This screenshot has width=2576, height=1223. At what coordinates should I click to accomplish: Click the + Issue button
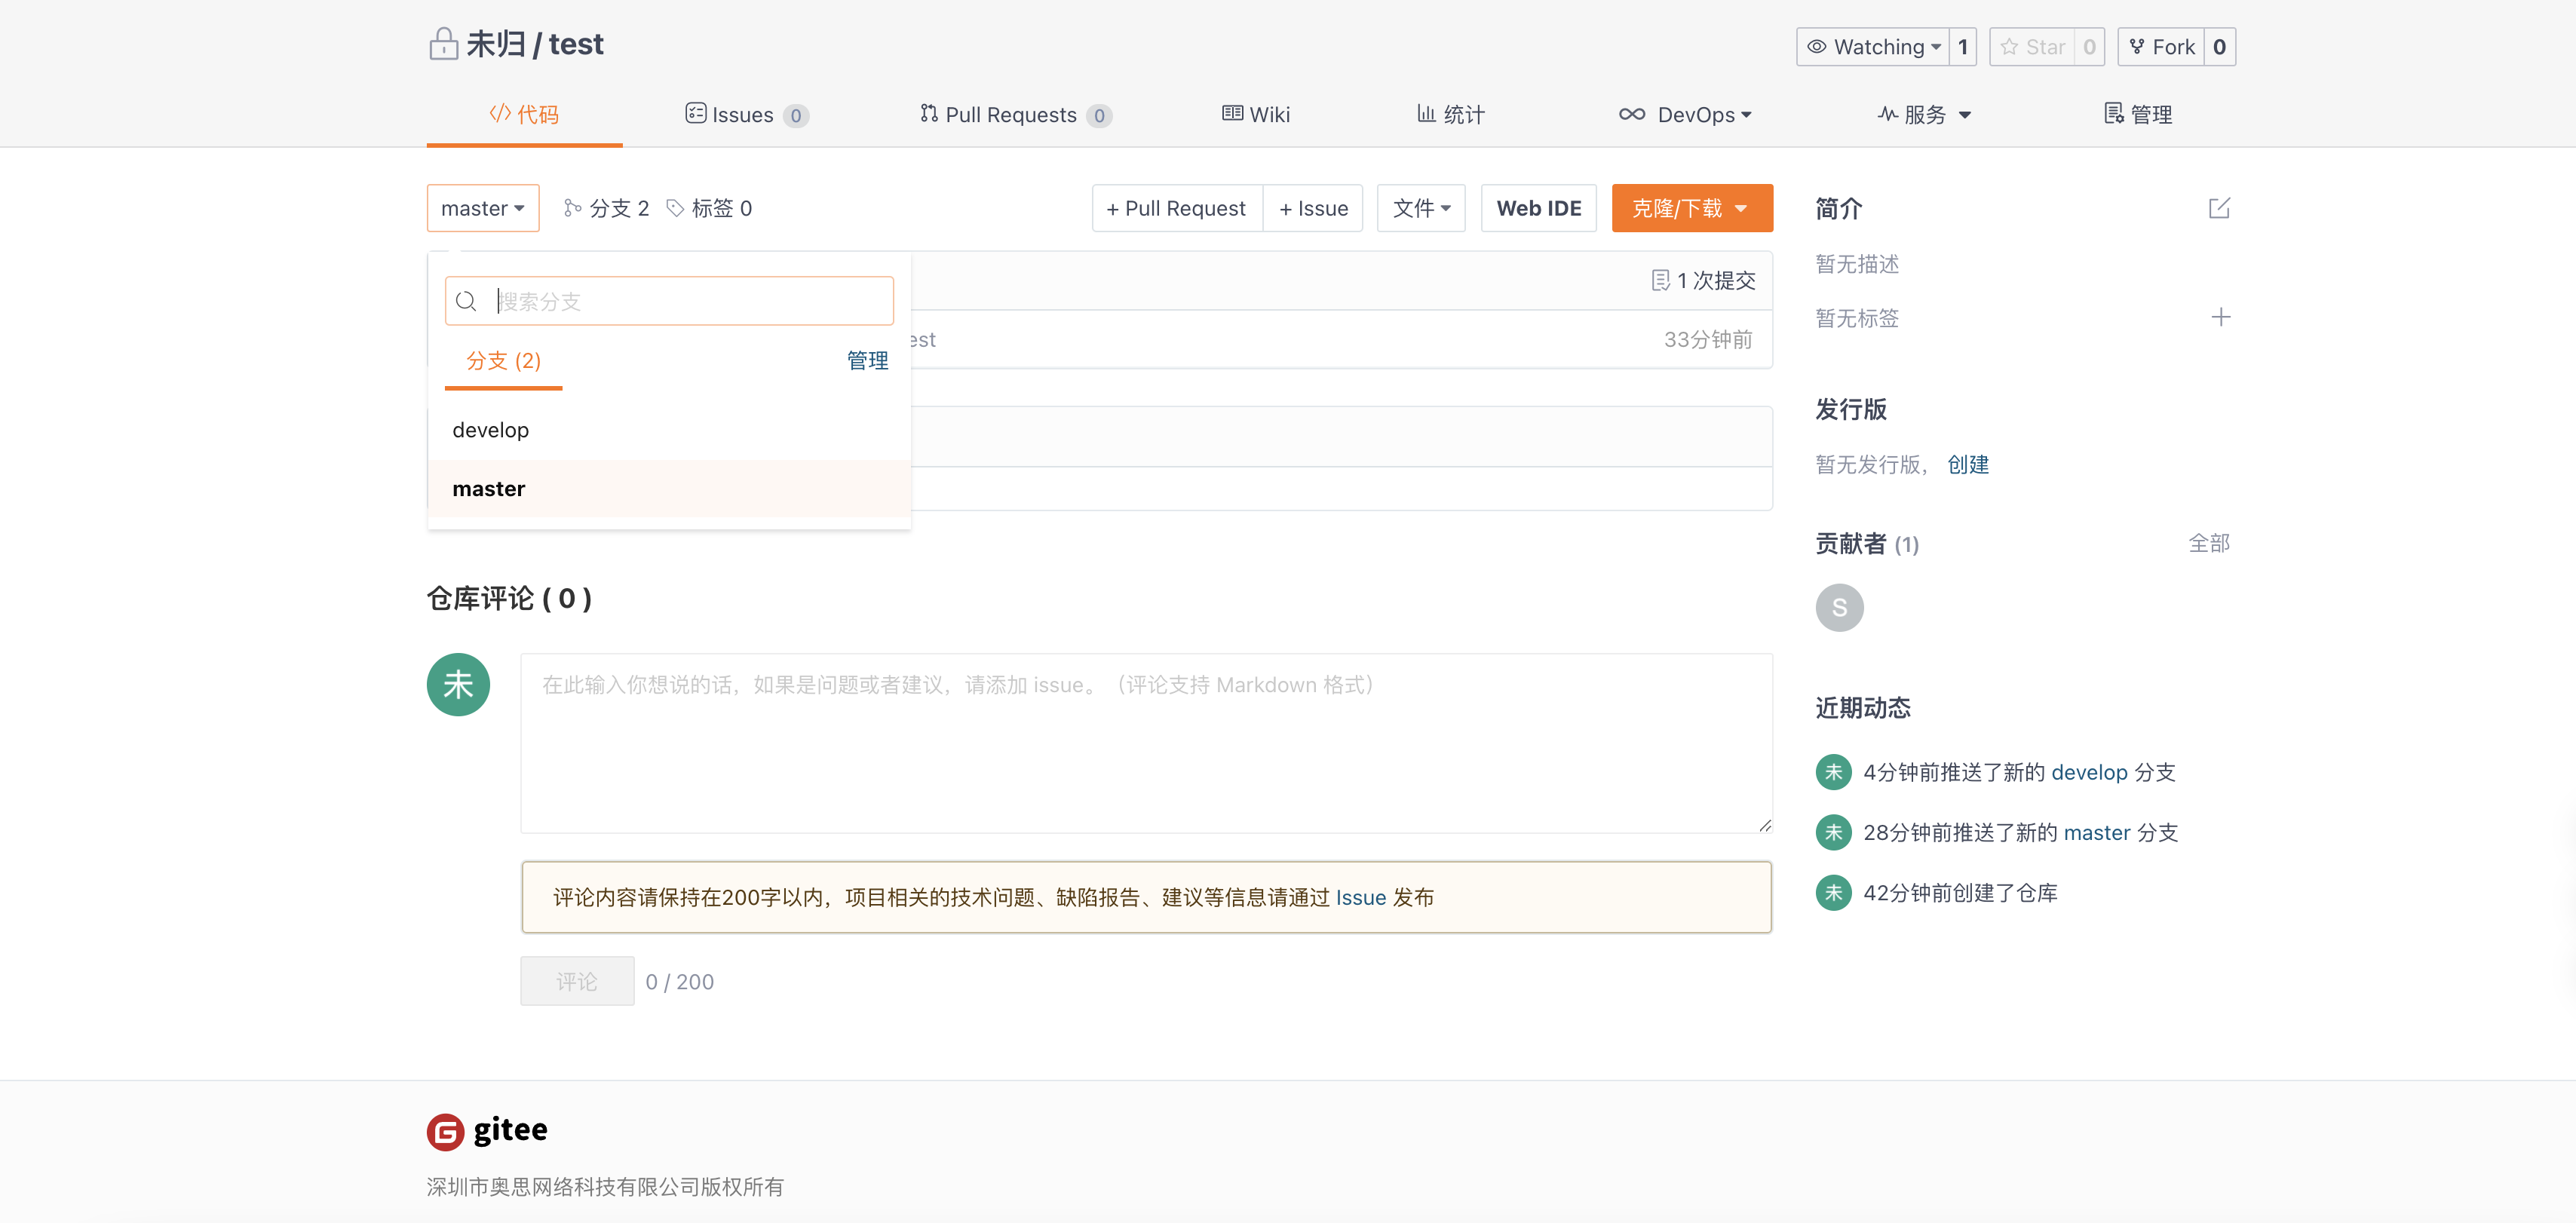pos(1313,208)
